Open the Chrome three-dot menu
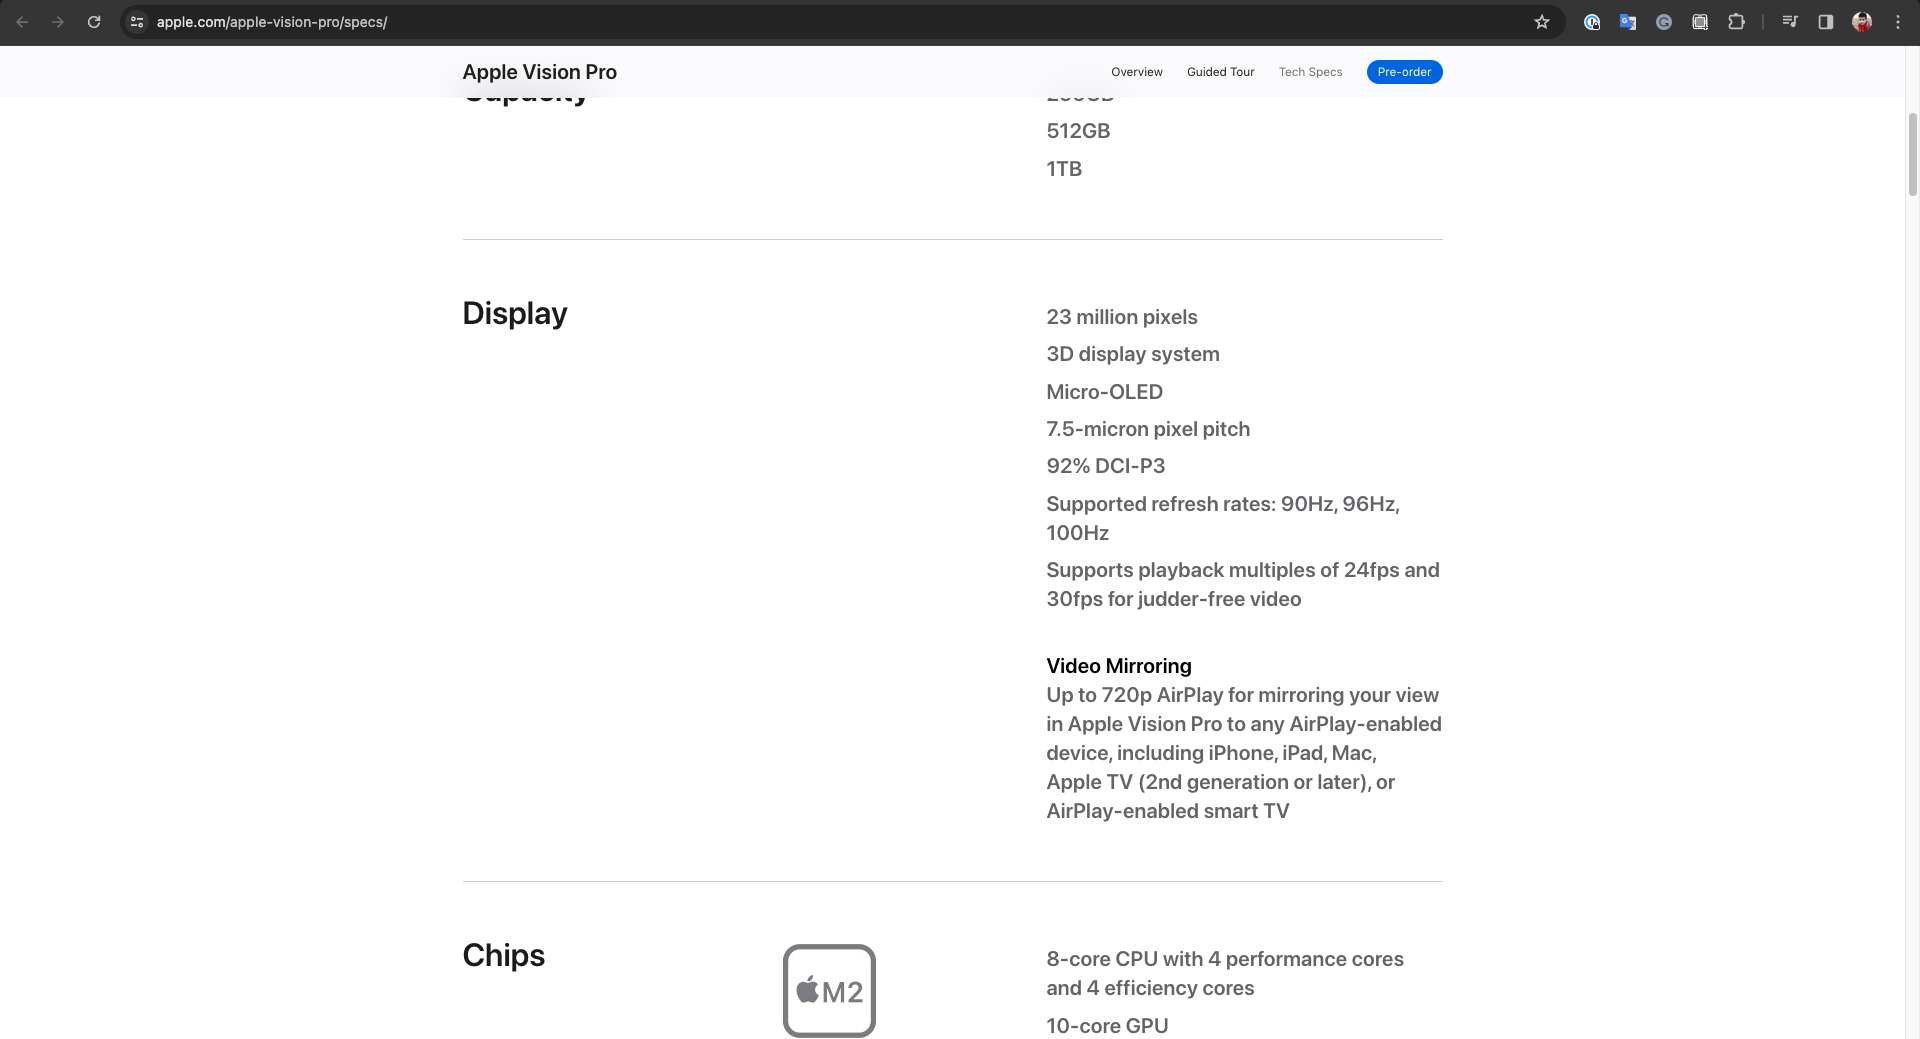The image size is (1920, 1039). point(1898,22)
